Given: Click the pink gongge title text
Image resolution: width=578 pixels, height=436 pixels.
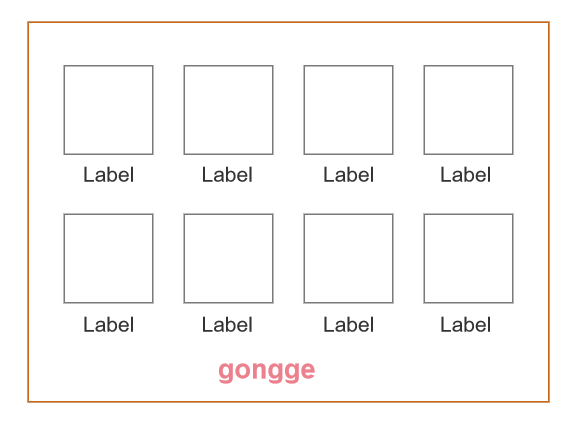Looking at the screenshot, I should (x=267, y=371).
